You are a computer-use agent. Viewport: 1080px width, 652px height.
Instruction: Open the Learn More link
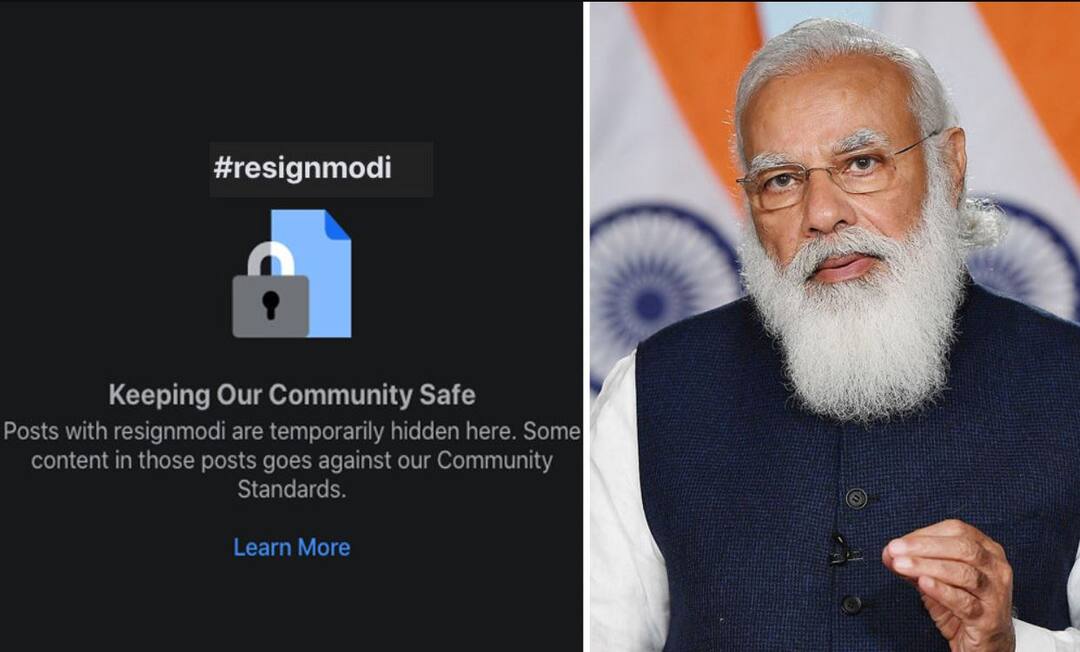(x=291, y=547)
